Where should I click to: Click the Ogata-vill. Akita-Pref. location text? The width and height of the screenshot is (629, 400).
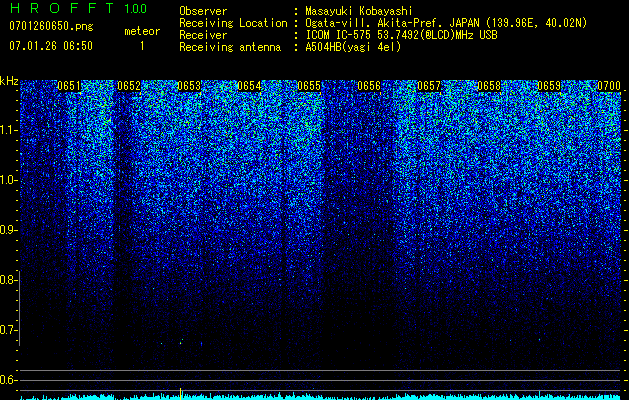446,23
